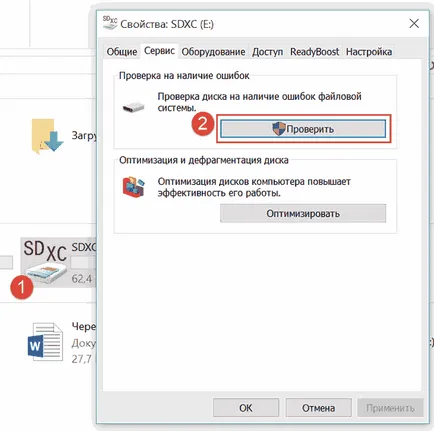Image resolution: width=434 pixels, height=431 pixels.
Task: Click the Проверить button with shield icon
Action: point(303,129)
